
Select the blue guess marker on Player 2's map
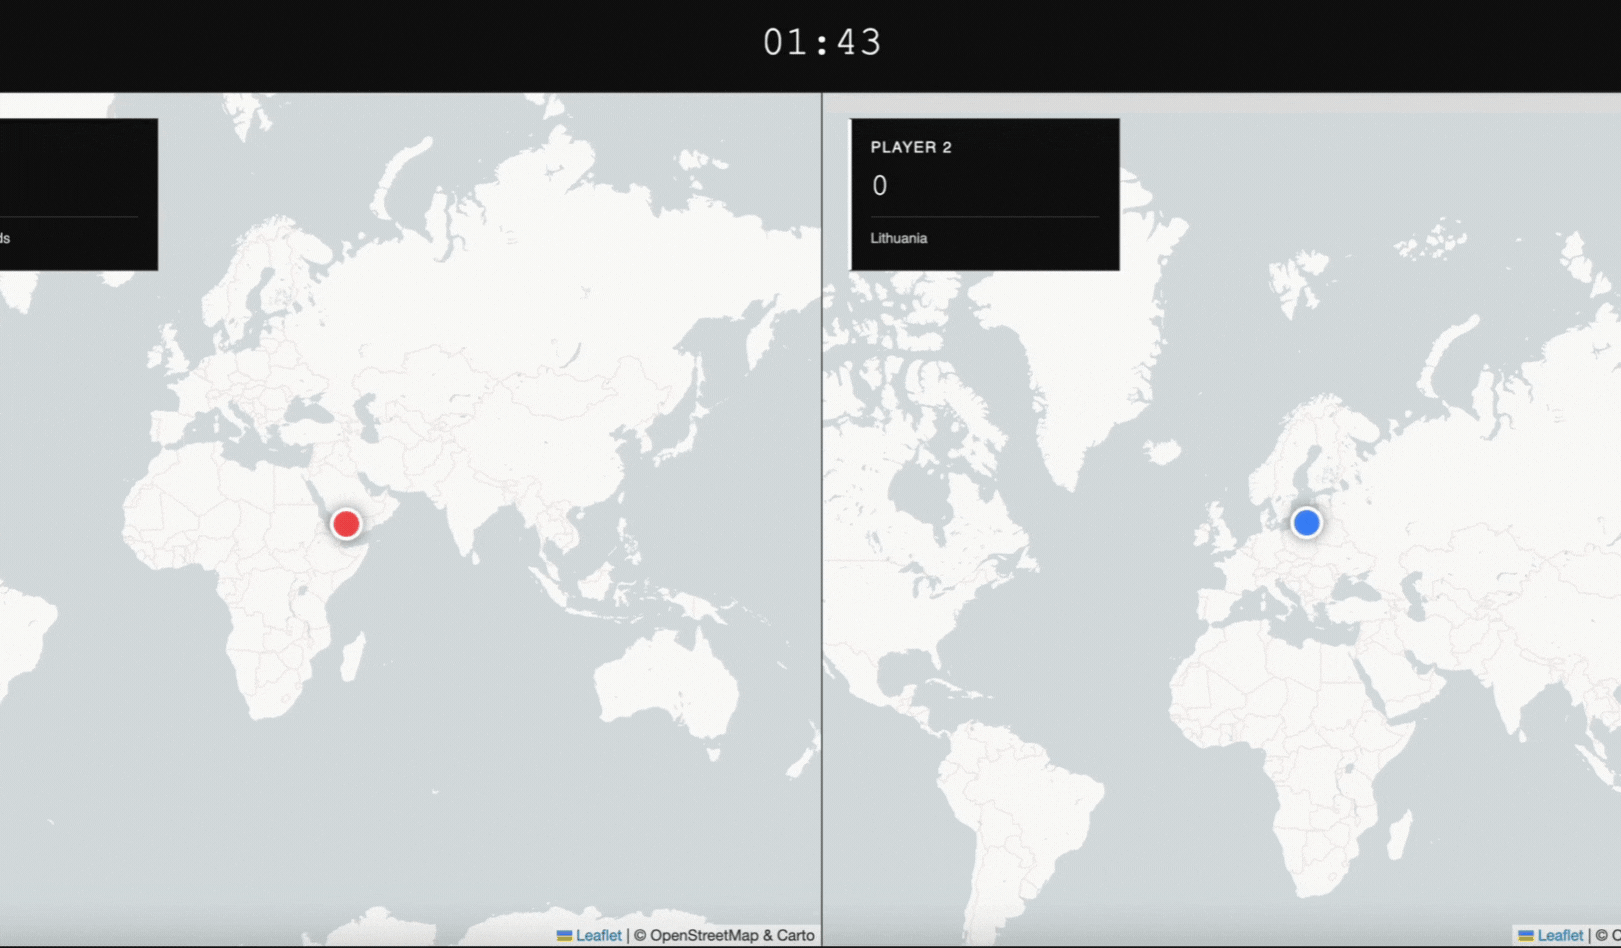[1307, 522]
